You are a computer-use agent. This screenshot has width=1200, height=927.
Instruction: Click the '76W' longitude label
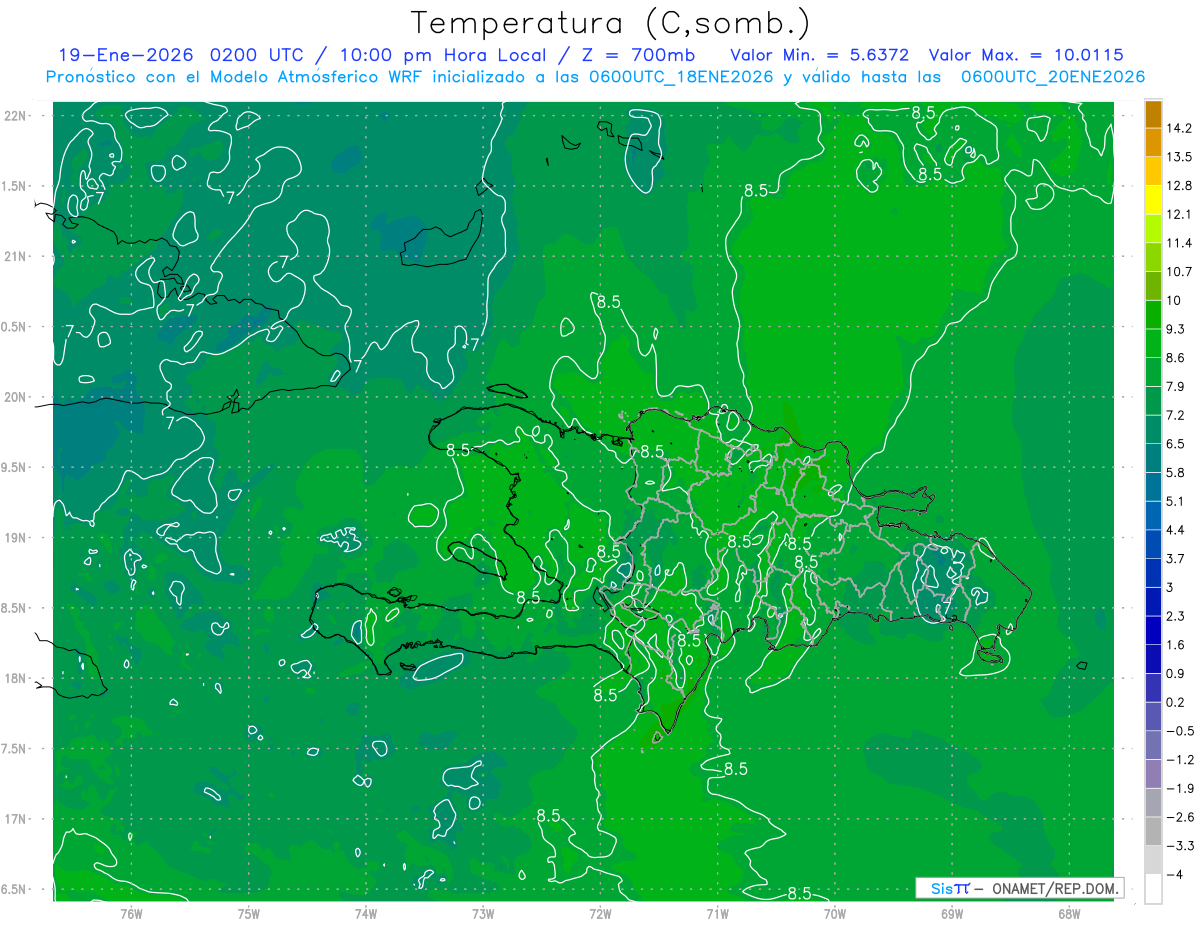[131, 913]
